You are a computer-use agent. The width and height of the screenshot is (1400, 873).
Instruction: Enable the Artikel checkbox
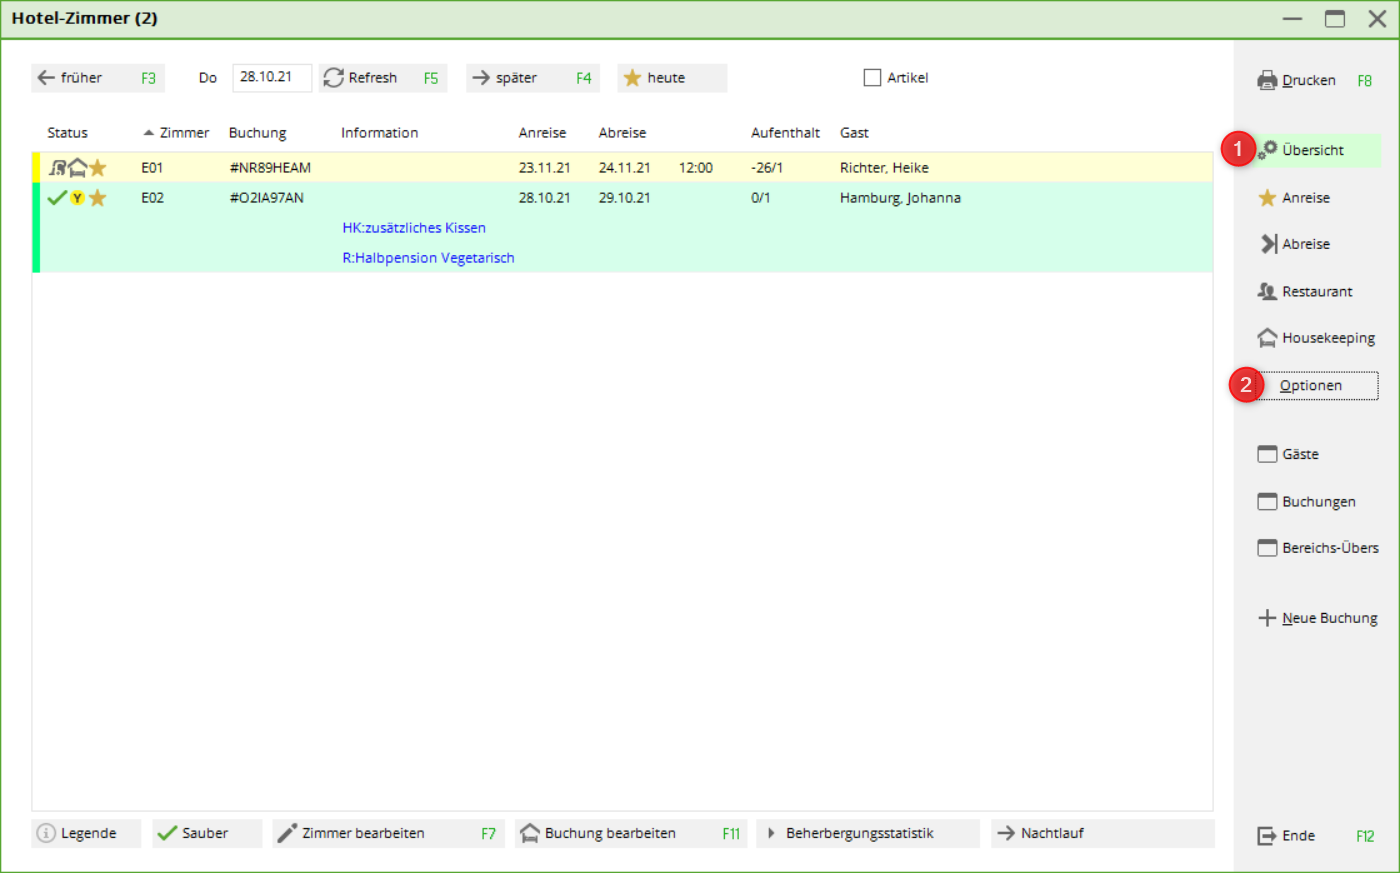click(x=872, y=78)
